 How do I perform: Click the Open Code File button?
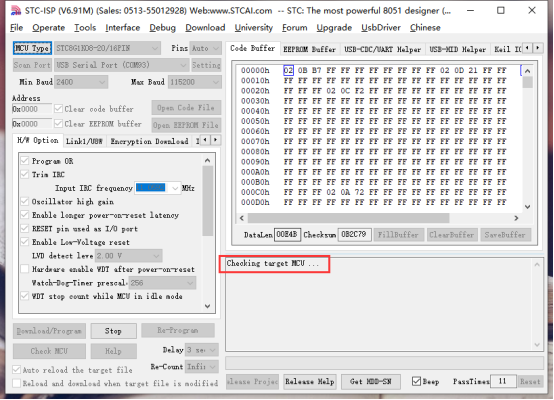tap(186, 107)
